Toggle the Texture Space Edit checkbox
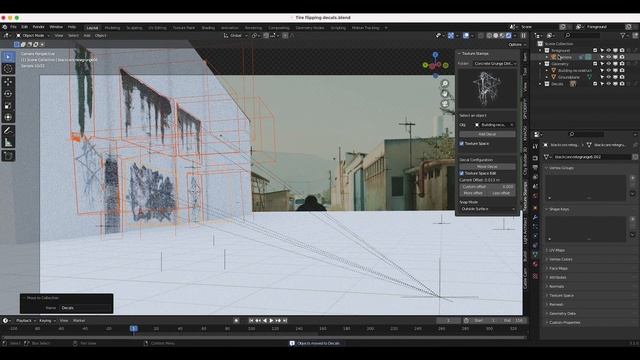640x360 pixels. click(462, 173)
